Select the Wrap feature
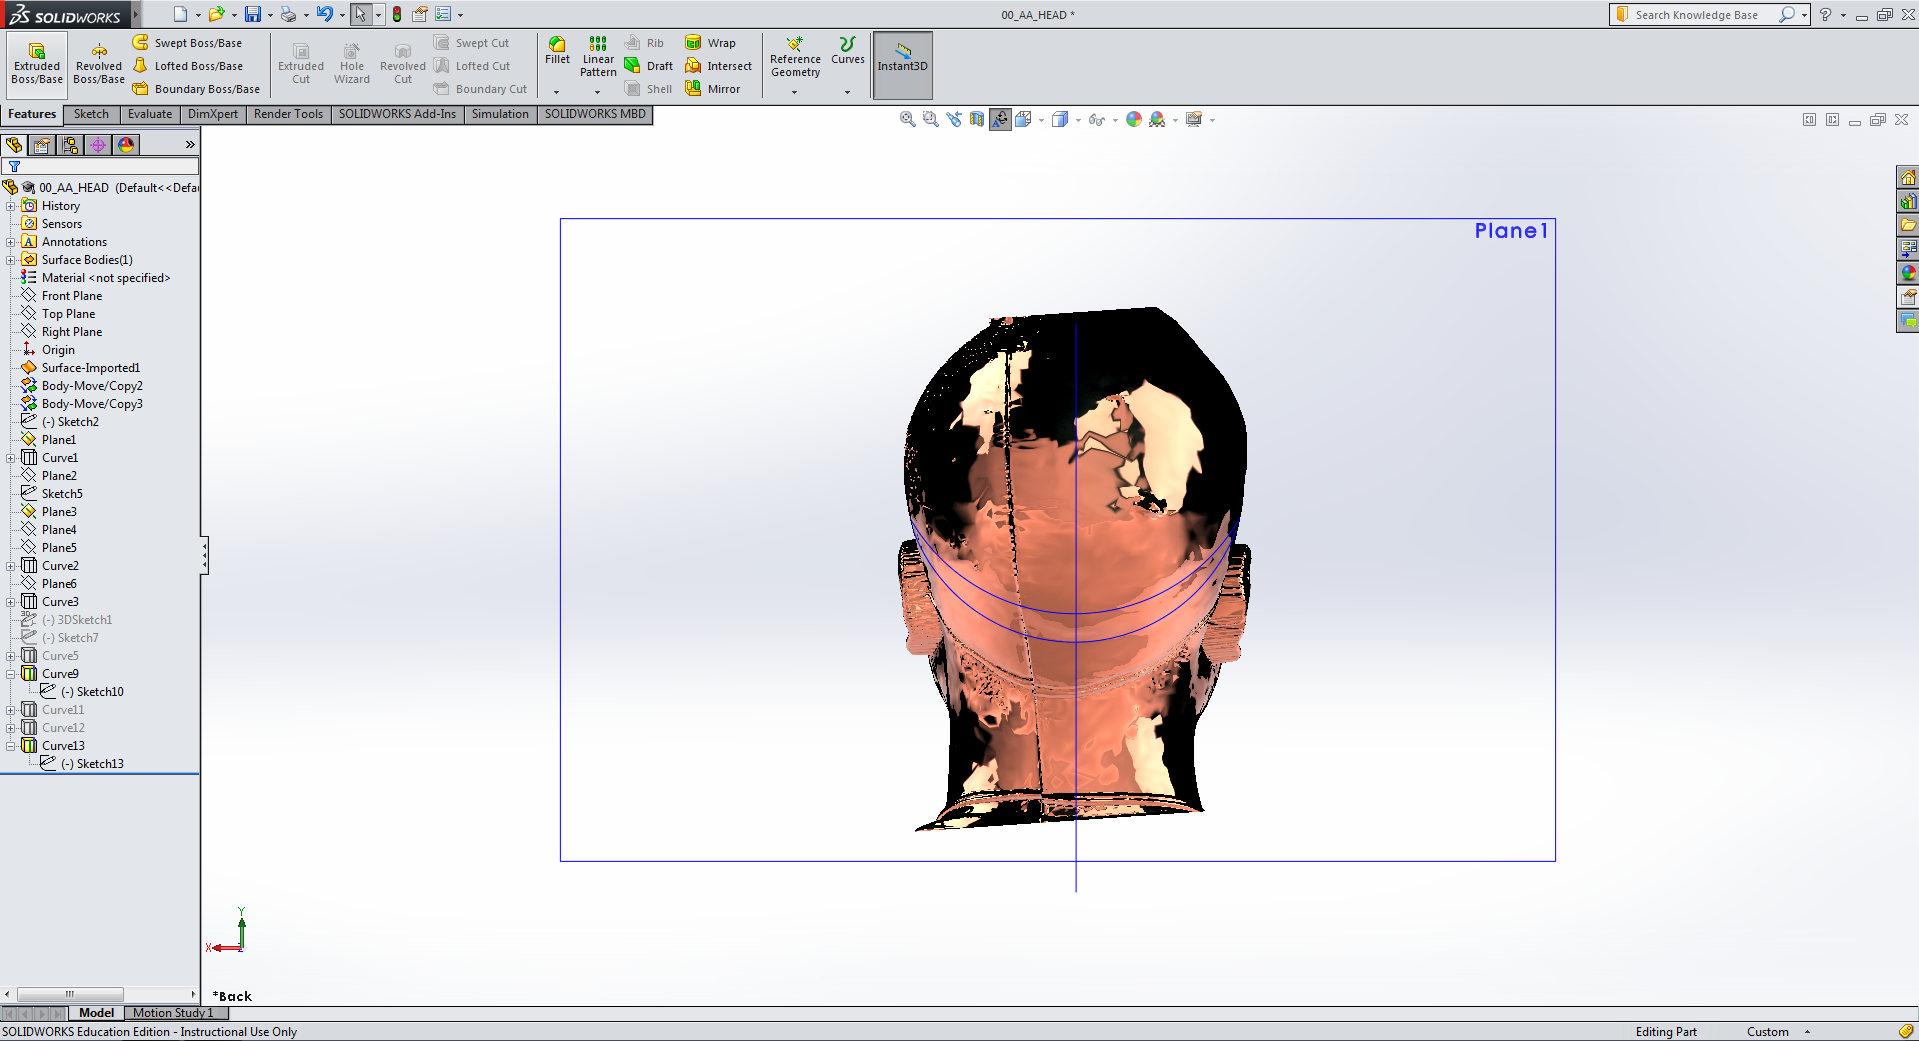 click(x=711, y=43)
